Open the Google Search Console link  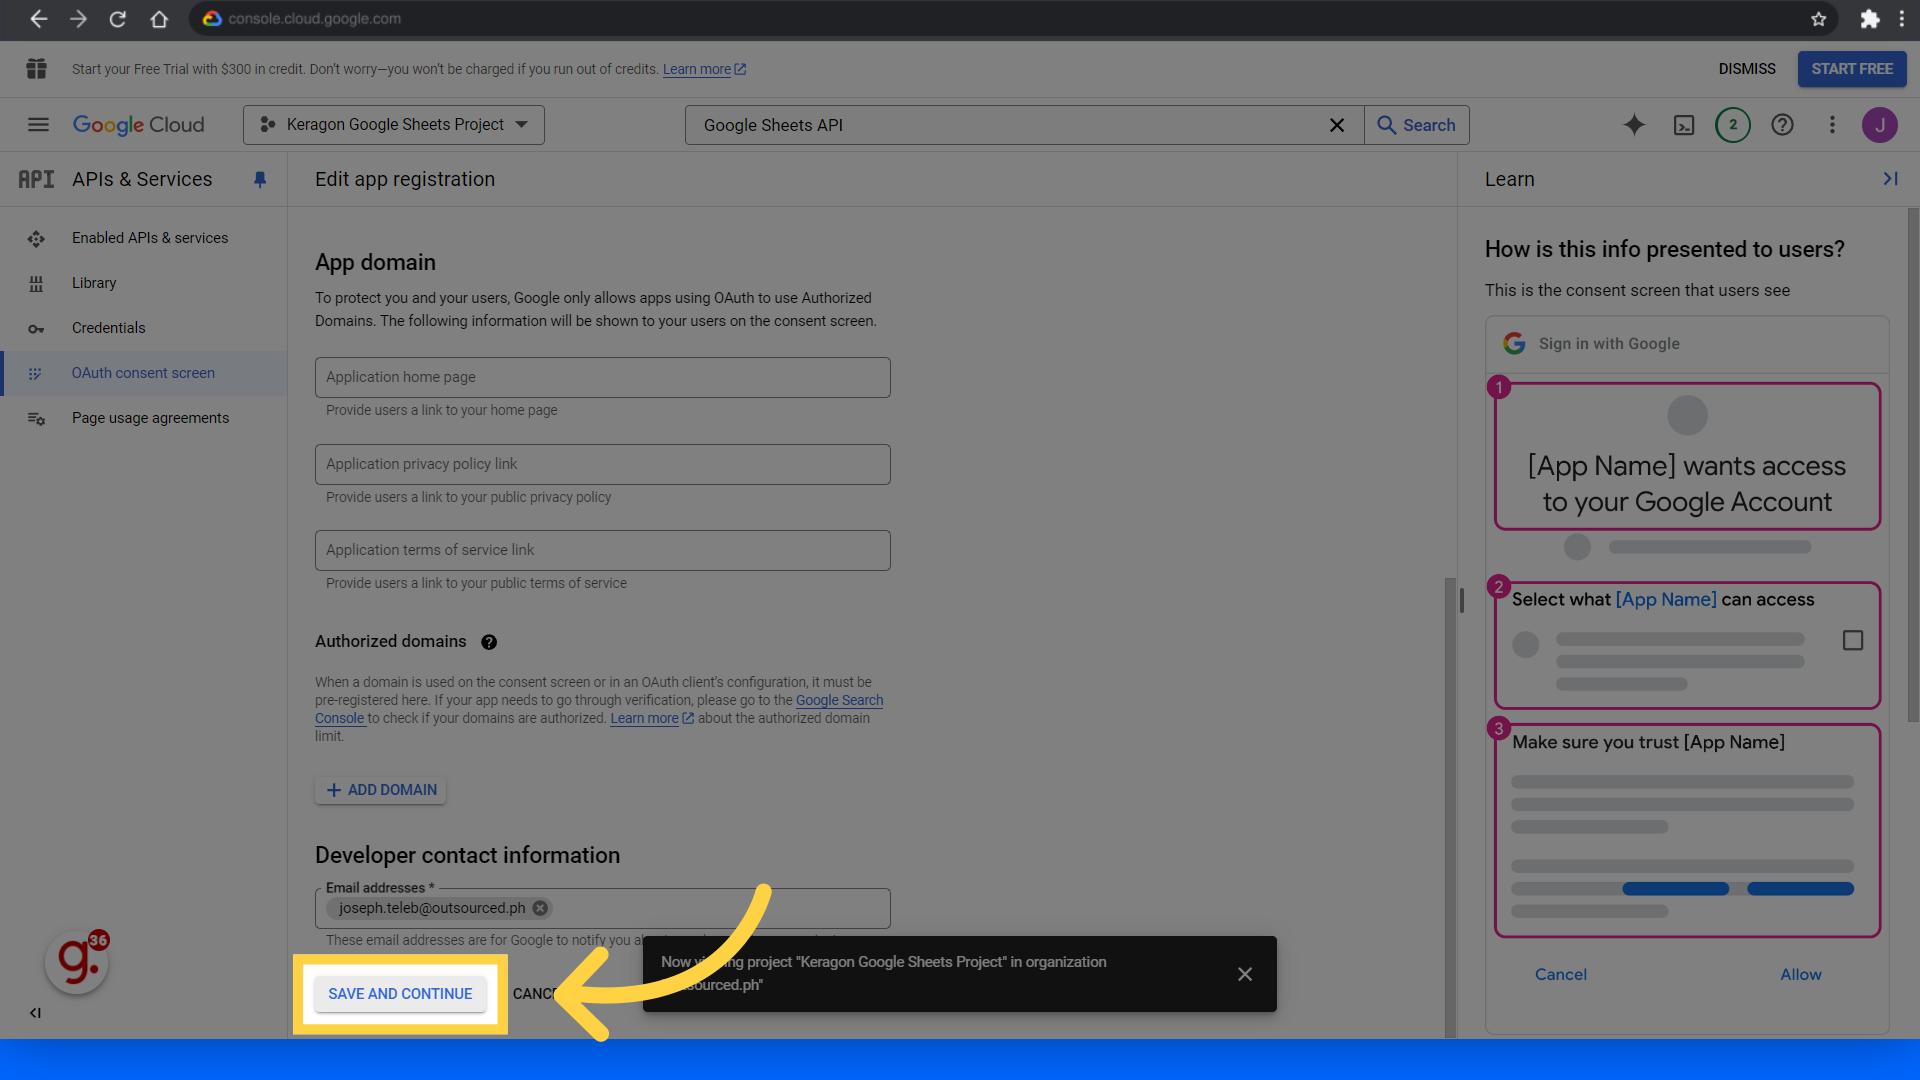click(839, 701)
